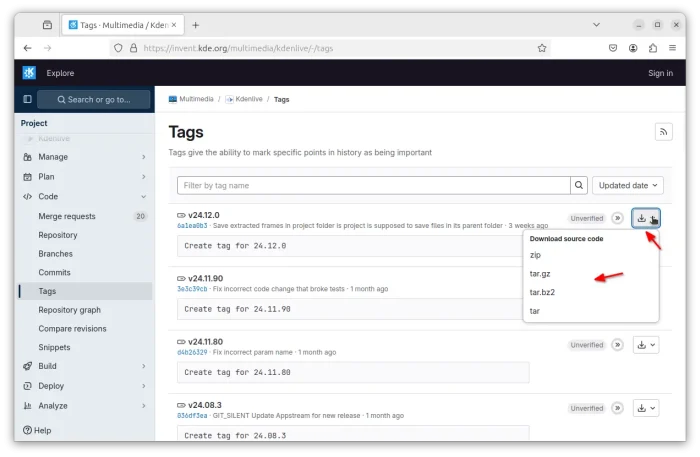
Task: Expand the Manage sidebar section
Action: click(143, 157)
